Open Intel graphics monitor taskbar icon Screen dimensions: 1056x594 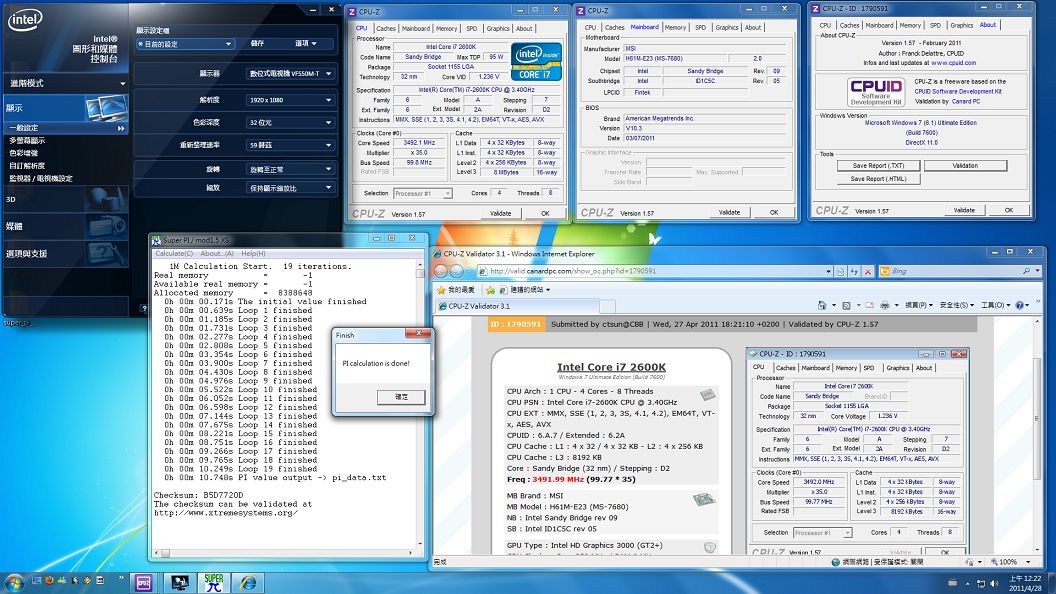coord(179,583)
